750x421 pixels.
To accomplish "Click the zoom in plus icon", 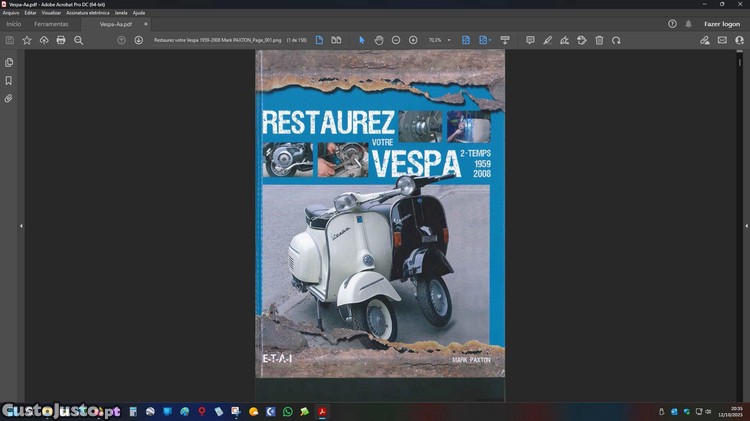I will point(413,40).
